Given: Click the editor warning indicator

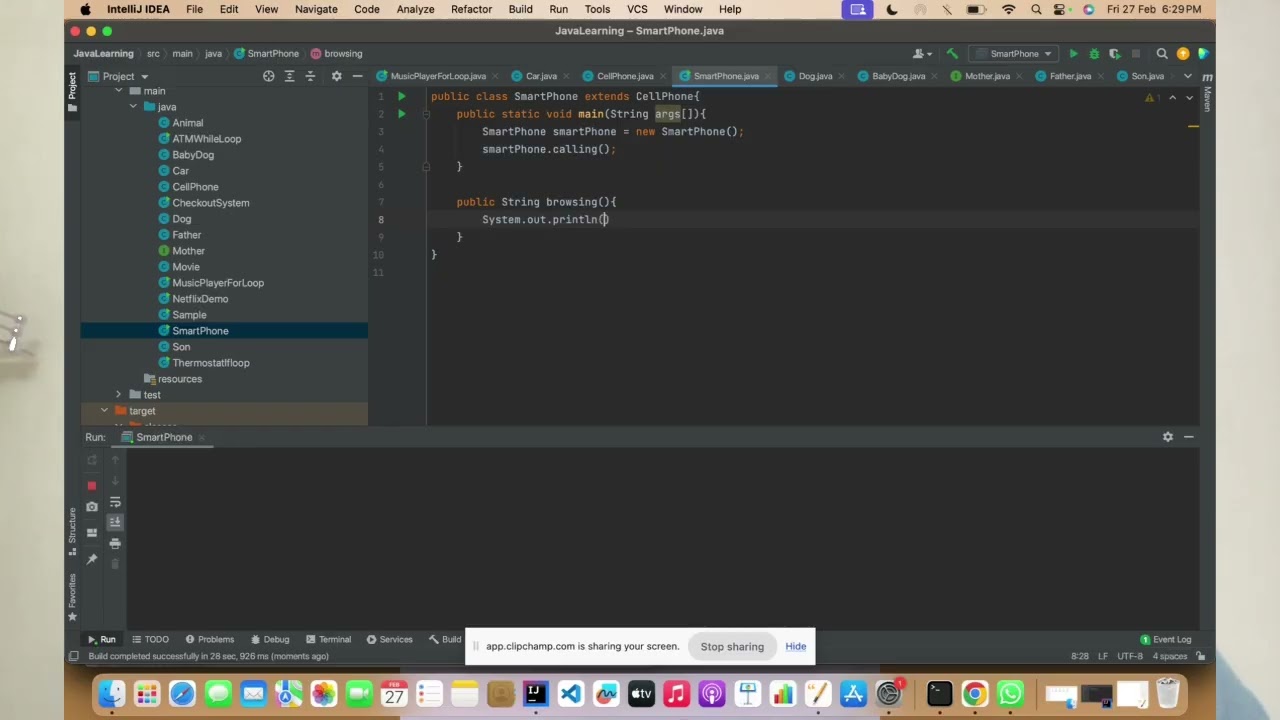Looking at the screenshot, I should (1152, 98).
